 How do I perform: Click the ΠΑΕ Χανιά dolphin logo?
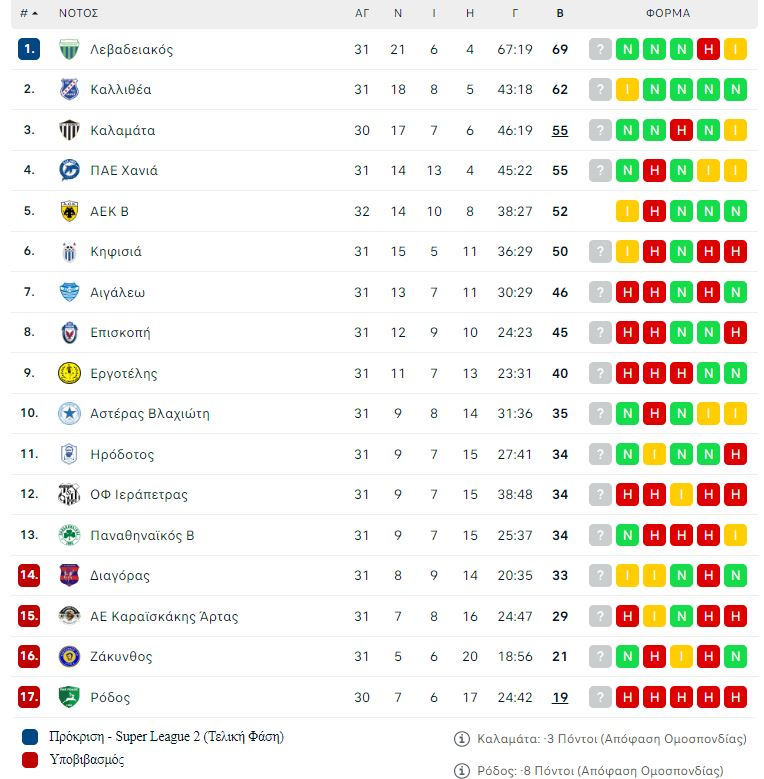(69, 170)
